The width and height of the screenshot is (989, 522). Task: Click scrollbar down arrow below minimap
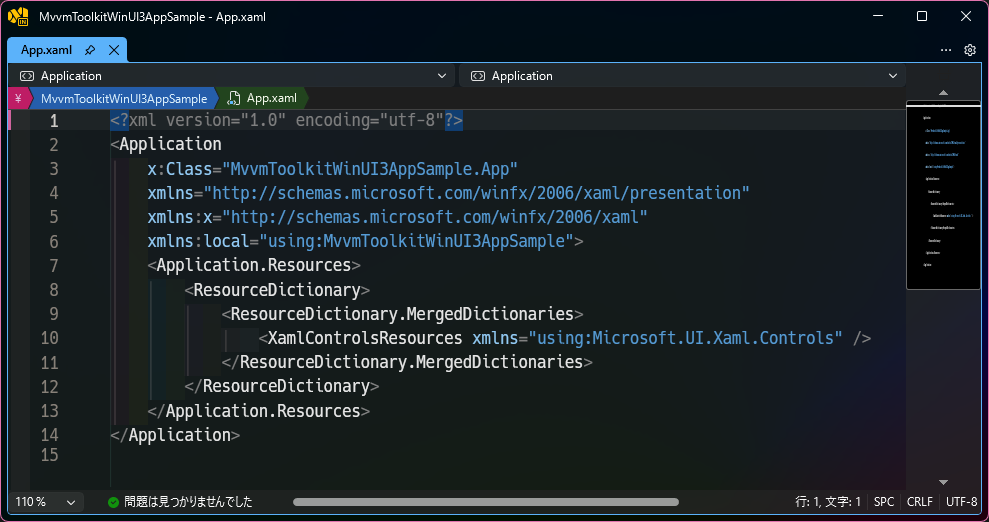(944, 482)
